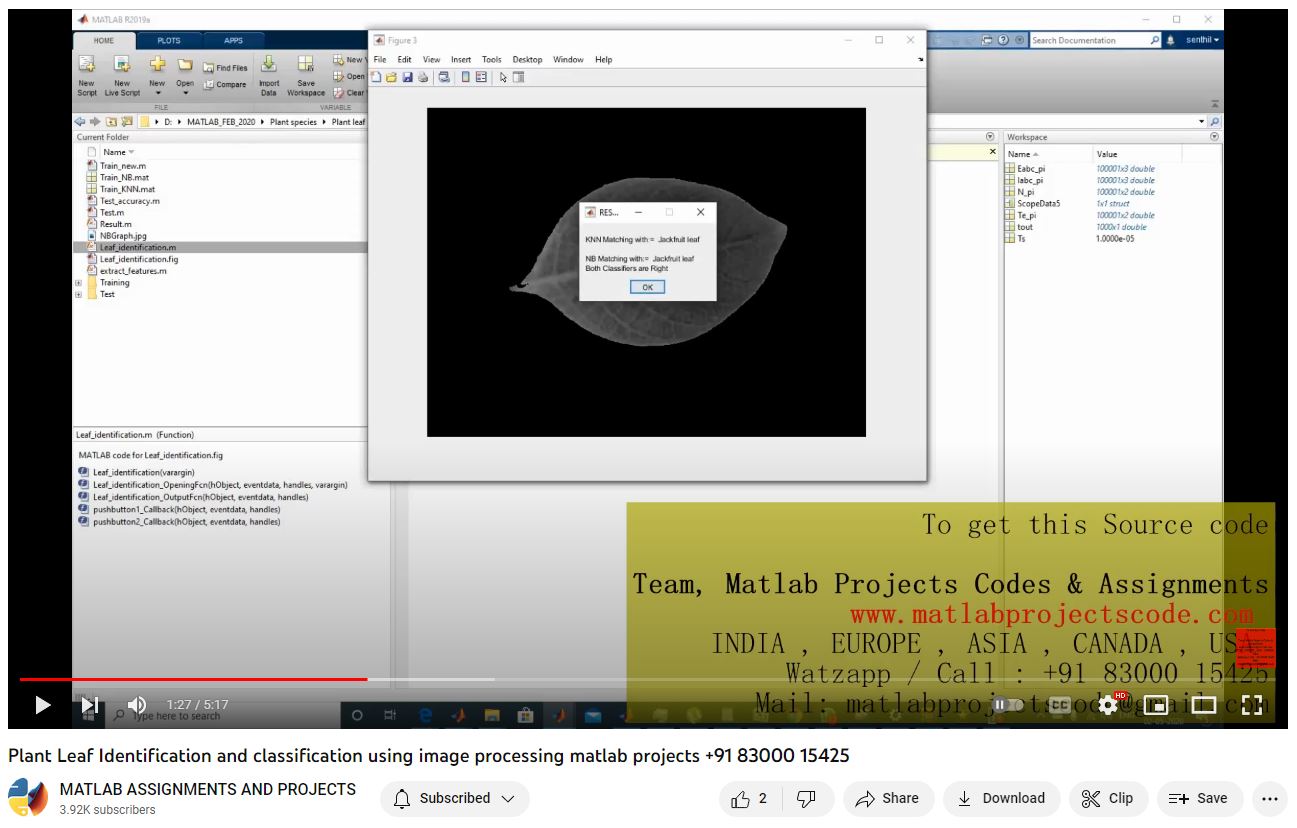1297x828 pixels.
Task: Click the red video progress bar
Action: (193, 679)
